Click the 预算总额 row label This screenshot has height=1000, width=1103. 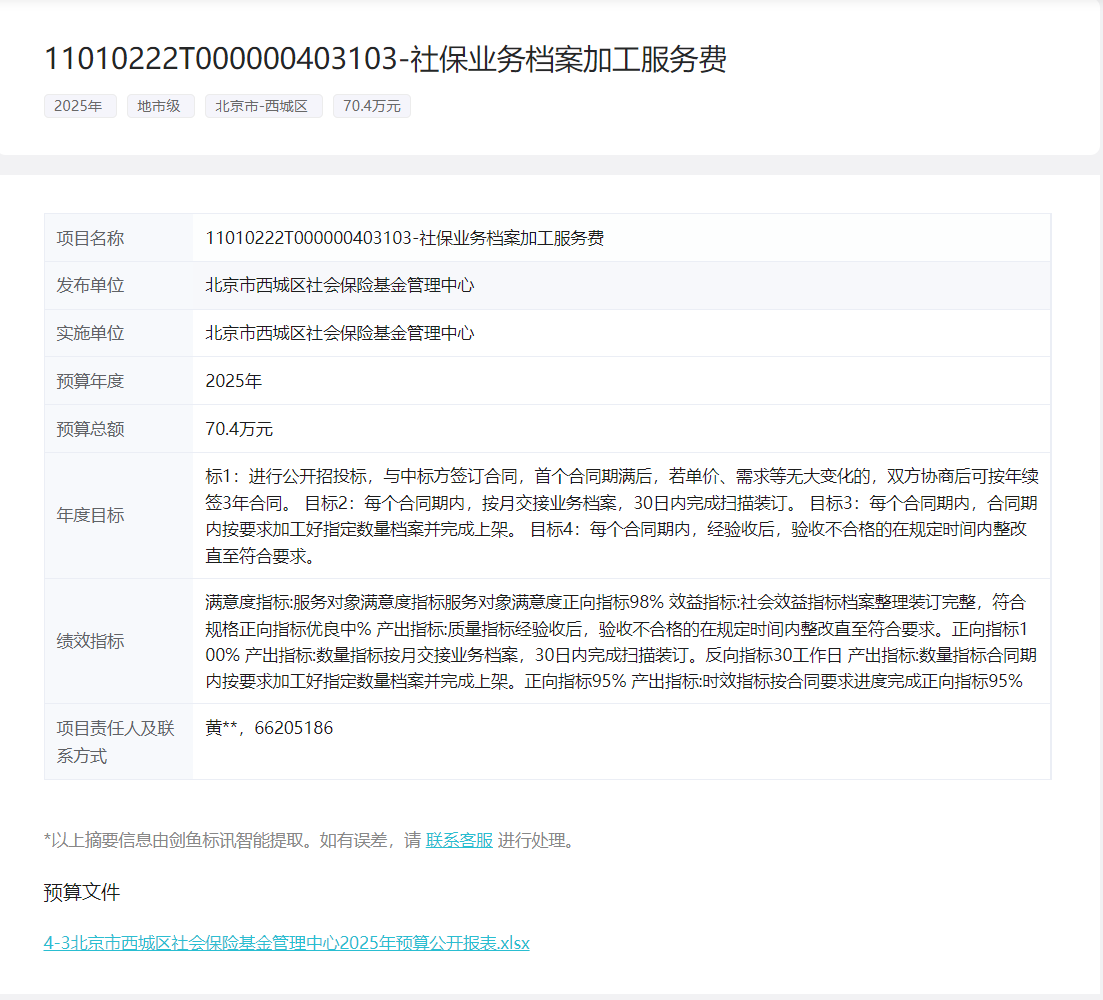(x=90, y=429)
